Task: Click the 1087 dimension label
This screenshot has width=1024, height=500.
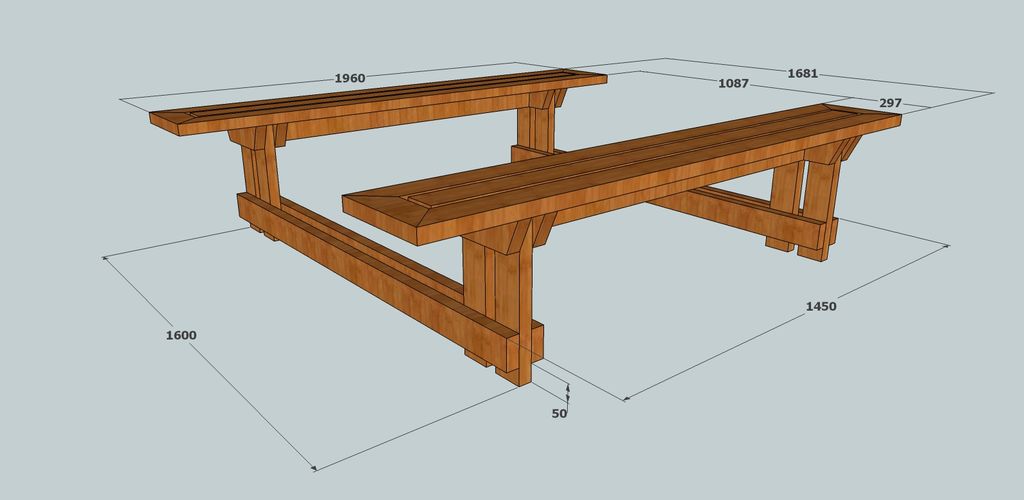Action: click(733, 84)
